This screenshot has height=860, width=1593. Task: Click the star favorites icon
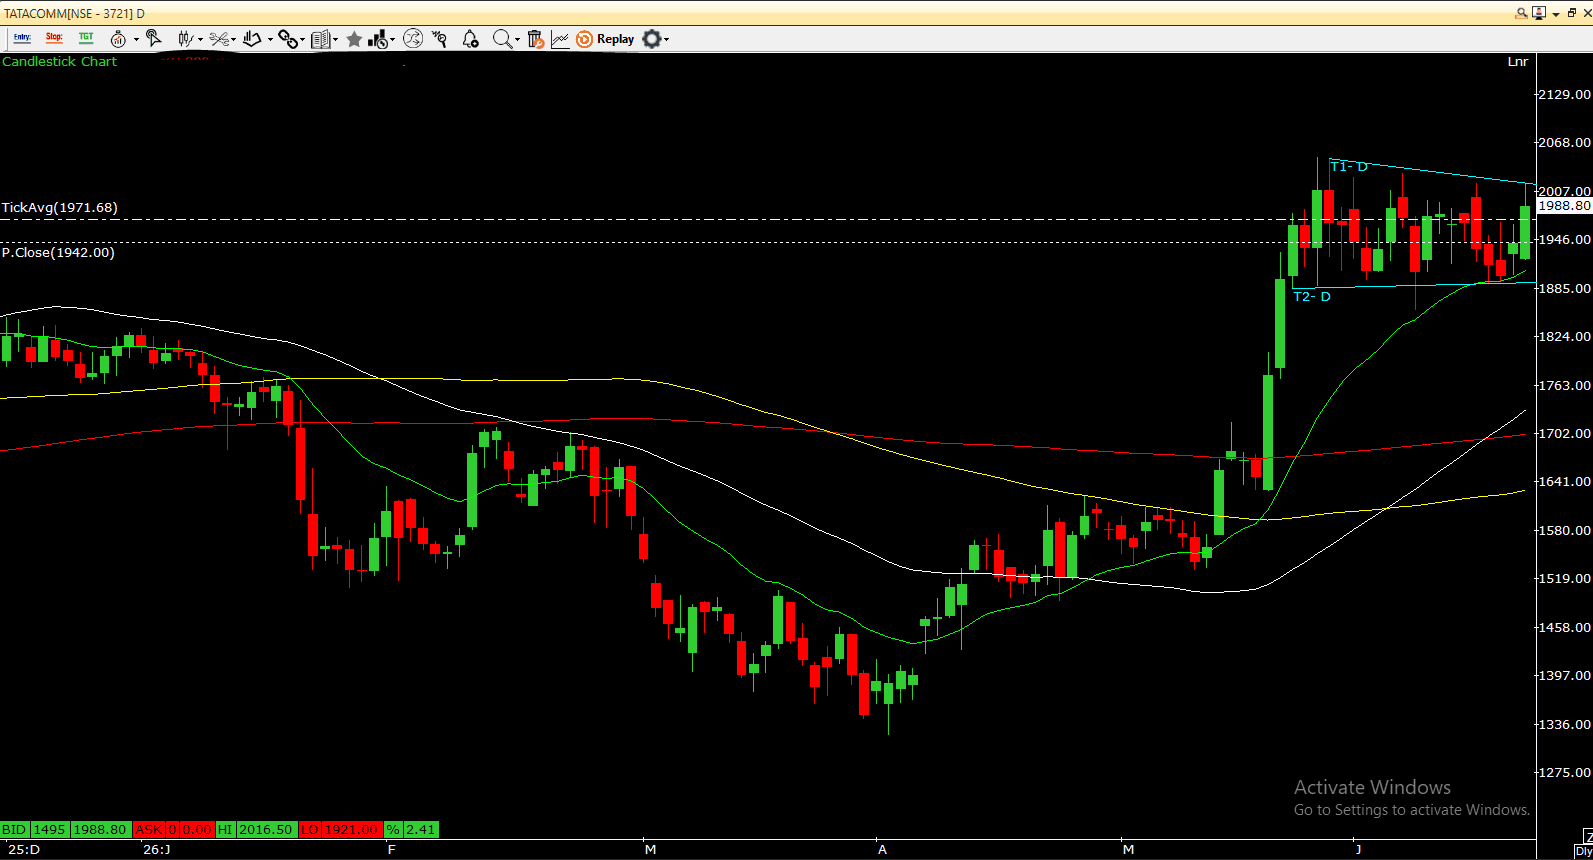click(354, 39)
